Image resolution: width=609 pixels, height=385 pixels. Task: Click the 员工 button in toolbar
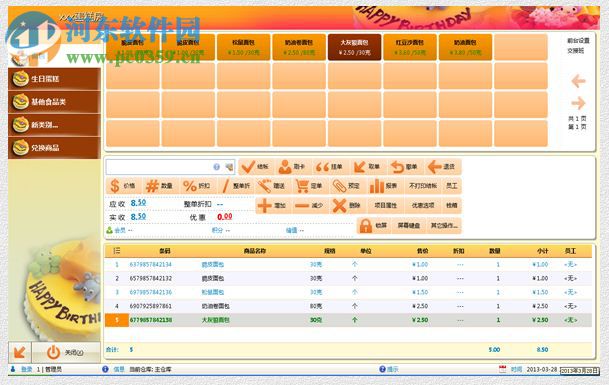tap(452, 186)
